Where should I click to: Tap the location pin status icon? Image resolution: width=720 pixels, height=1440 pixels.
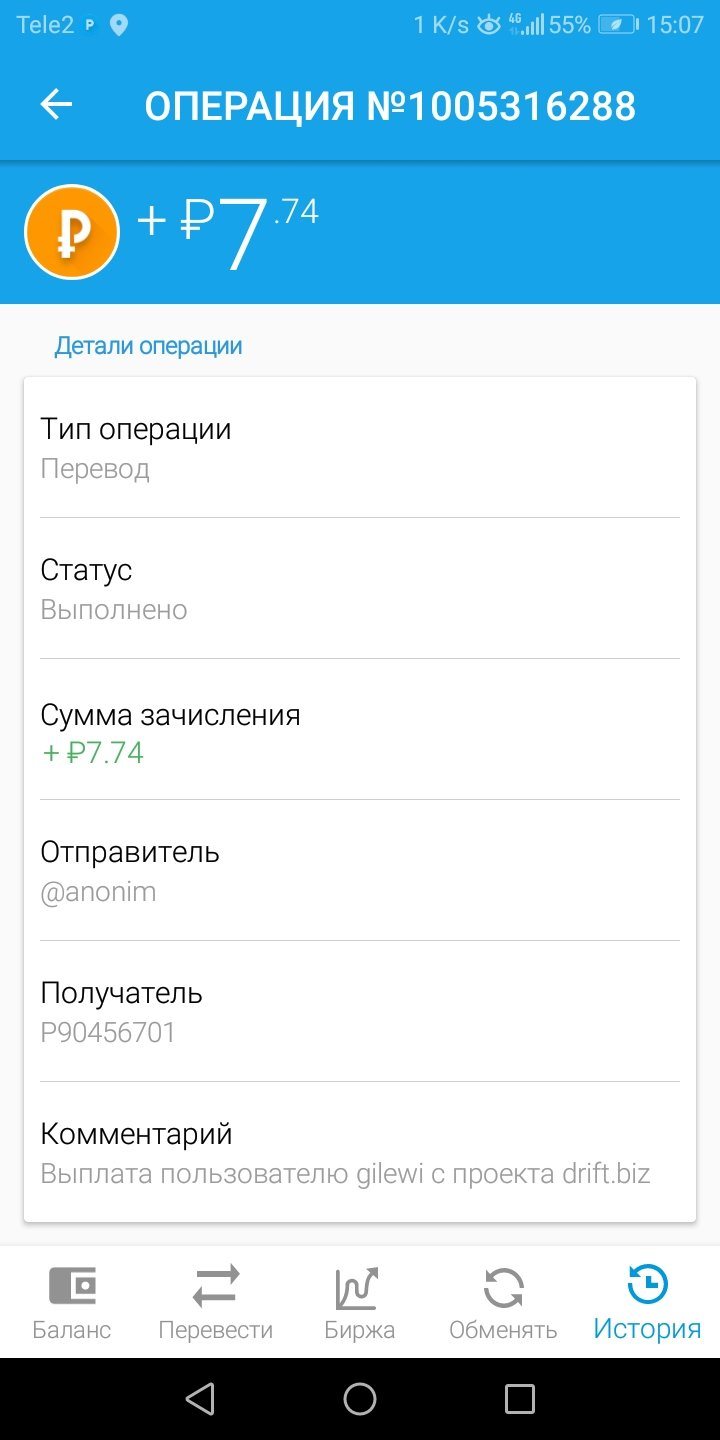pos(119,25)
